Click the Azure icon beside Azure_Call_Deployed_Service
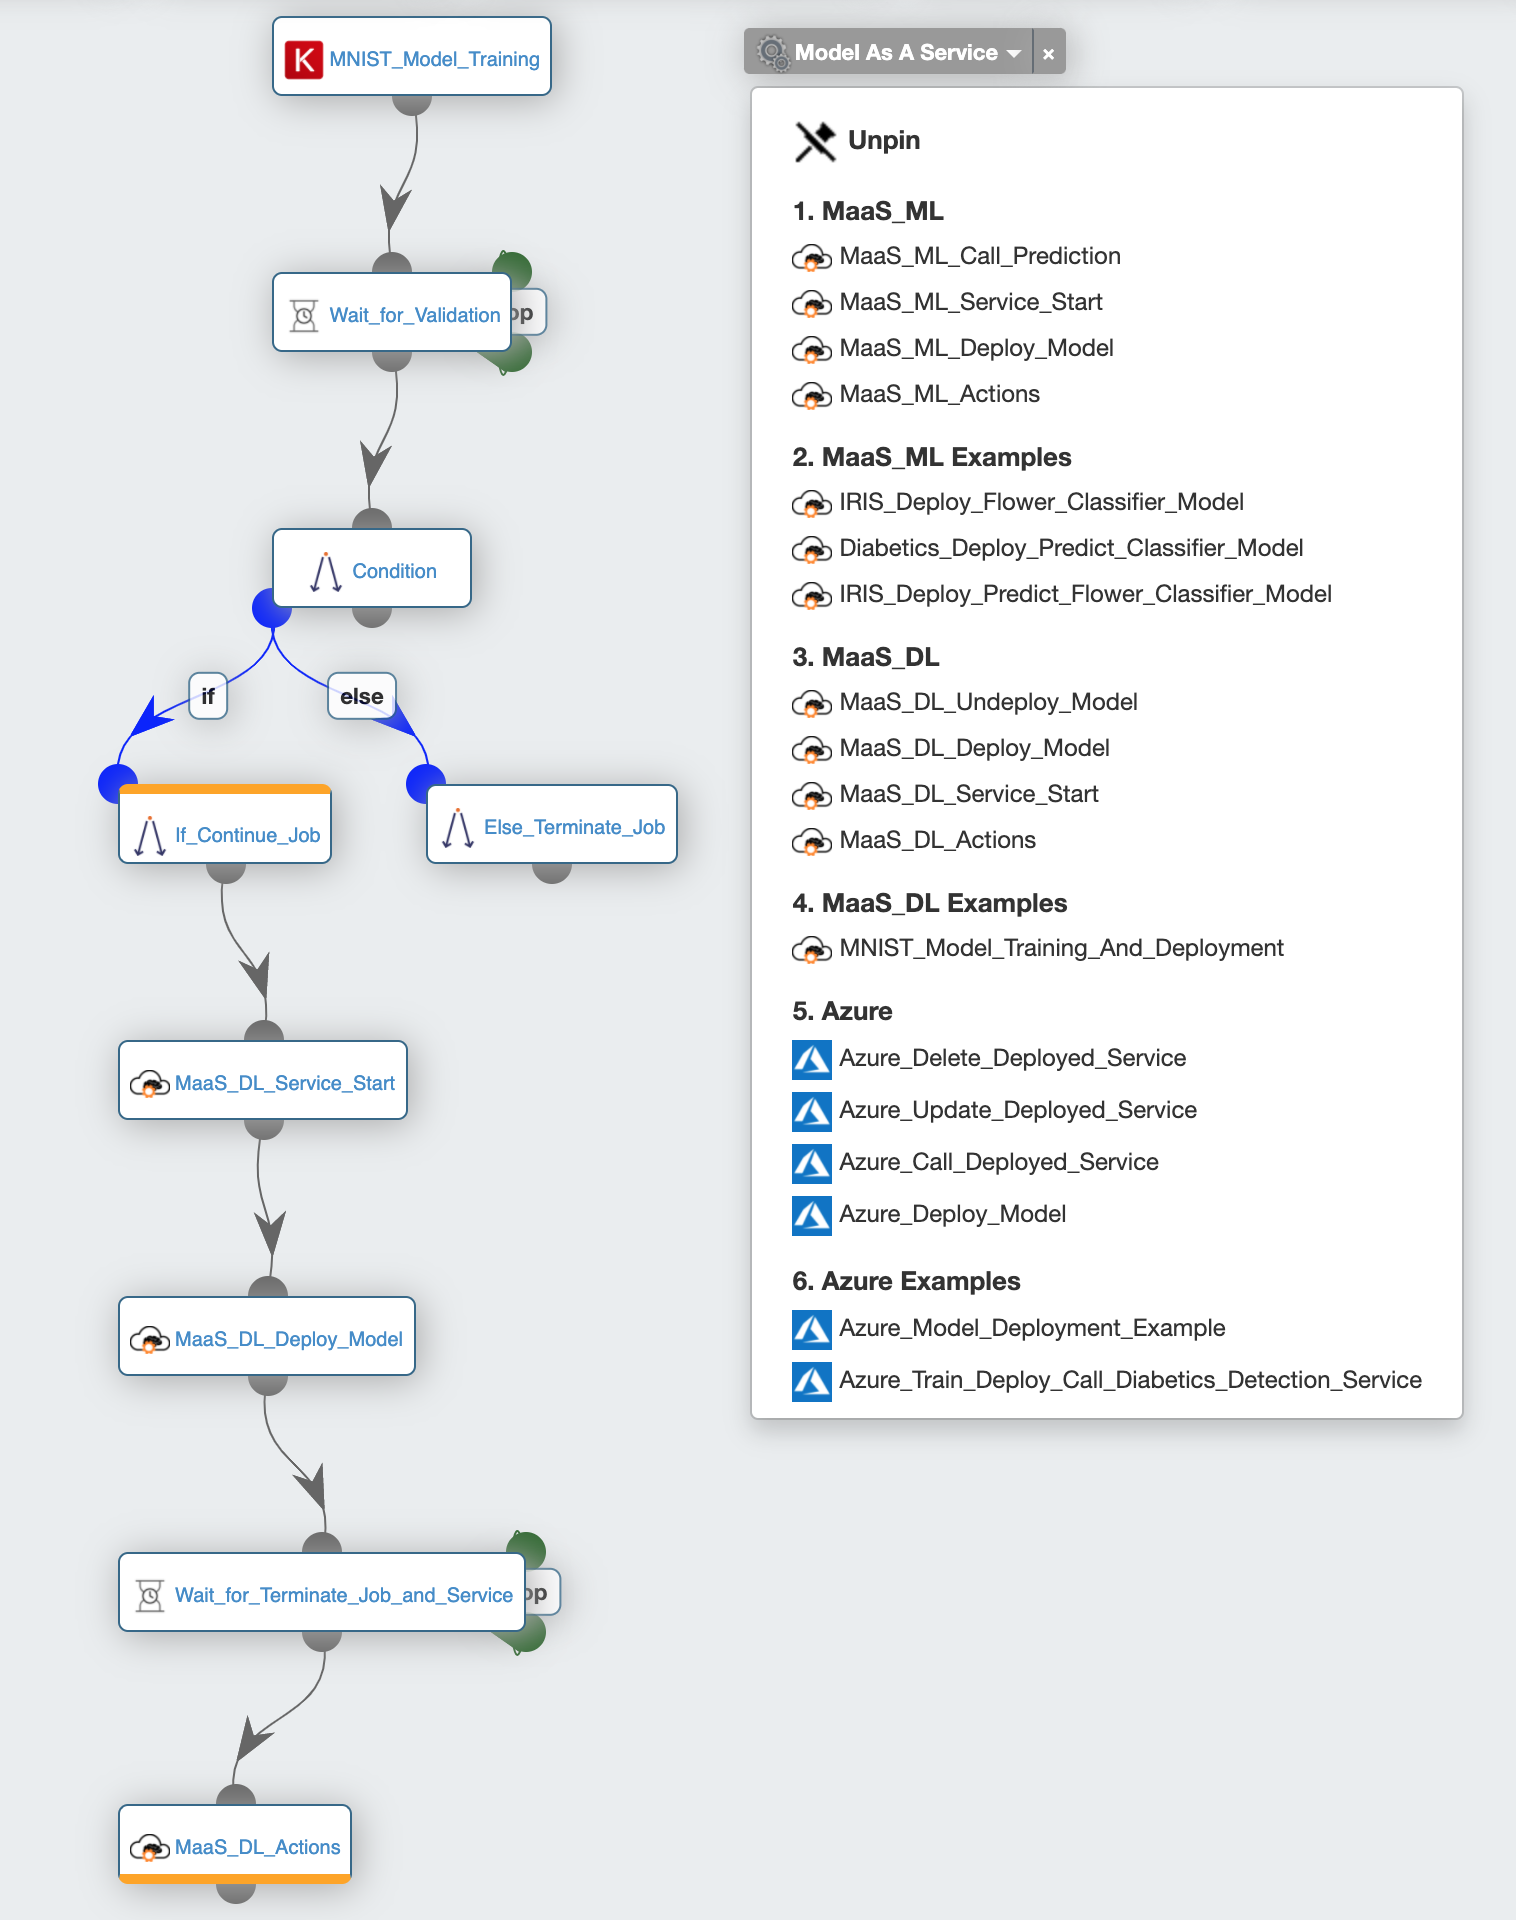 click(x=812, y=1164)
